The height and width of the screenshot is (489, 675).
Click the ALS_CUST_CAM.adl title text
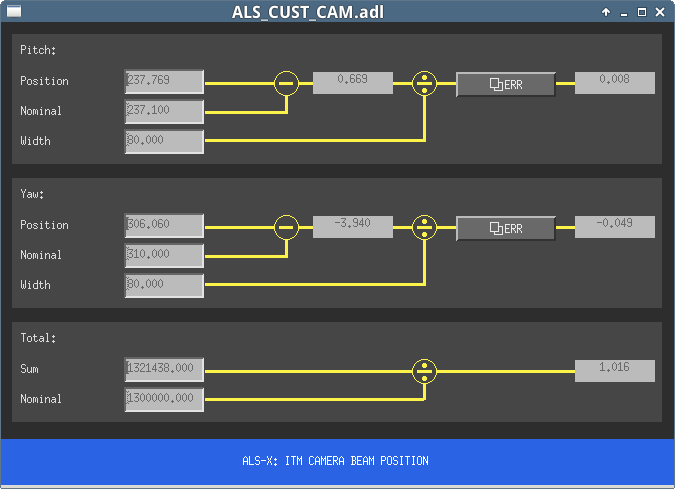(308, 12)
